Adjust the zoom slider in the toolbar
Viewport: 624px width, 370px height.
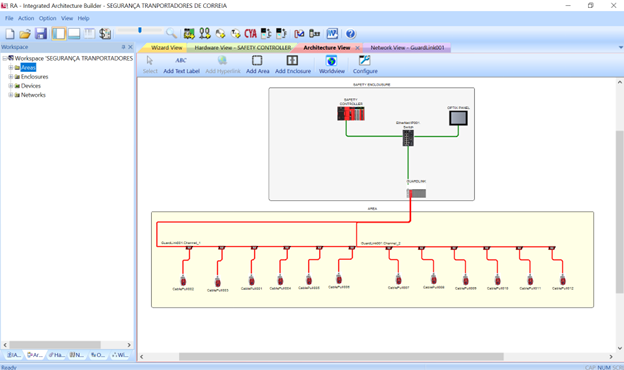(140, 30)
